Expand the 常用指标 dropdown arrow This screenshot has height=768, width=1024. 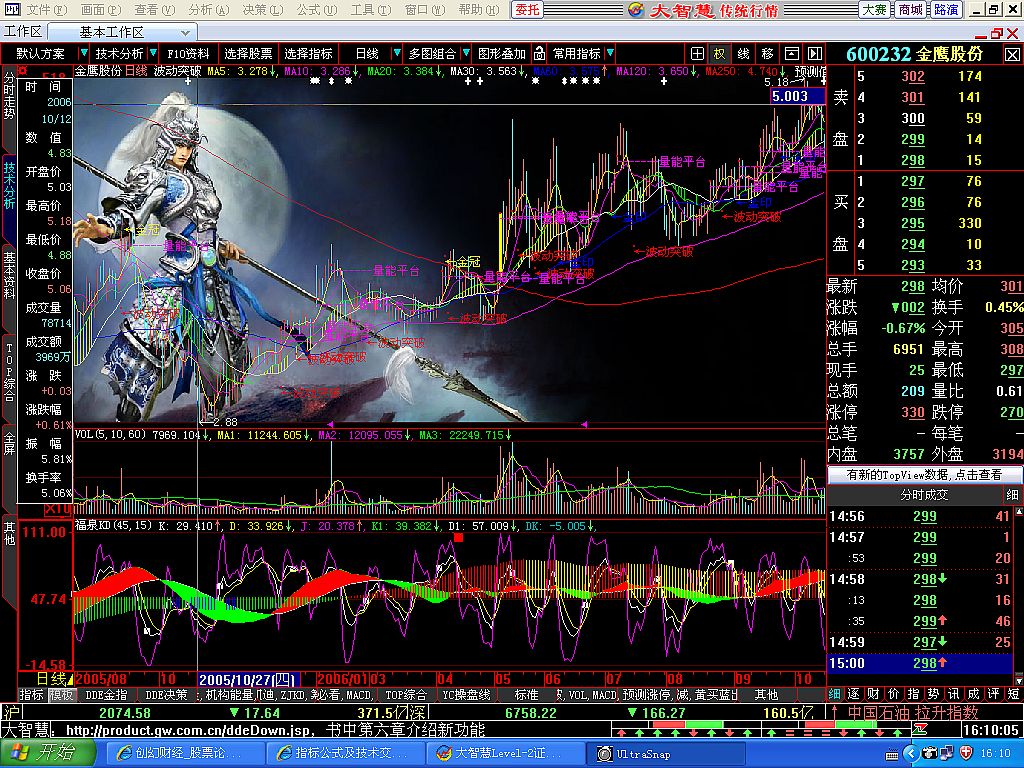[610, 53]
